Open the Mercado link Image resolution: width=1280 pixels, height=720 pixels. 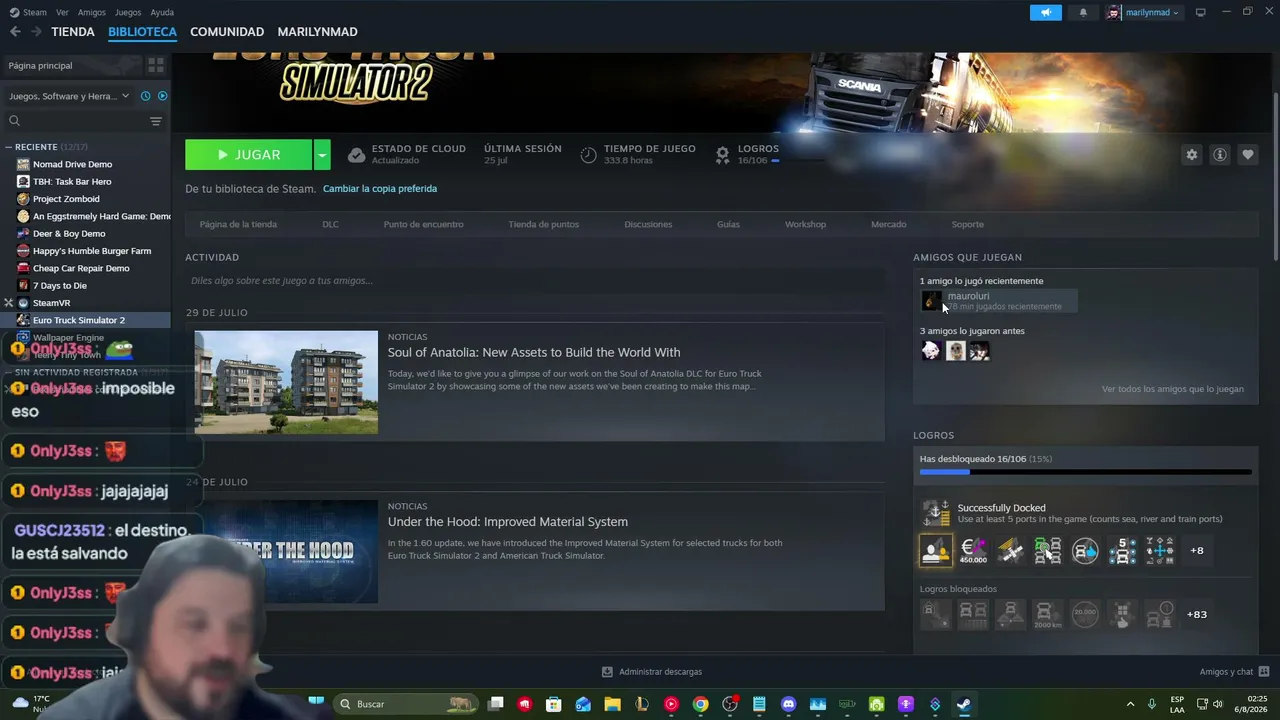[x=888, y=224]
